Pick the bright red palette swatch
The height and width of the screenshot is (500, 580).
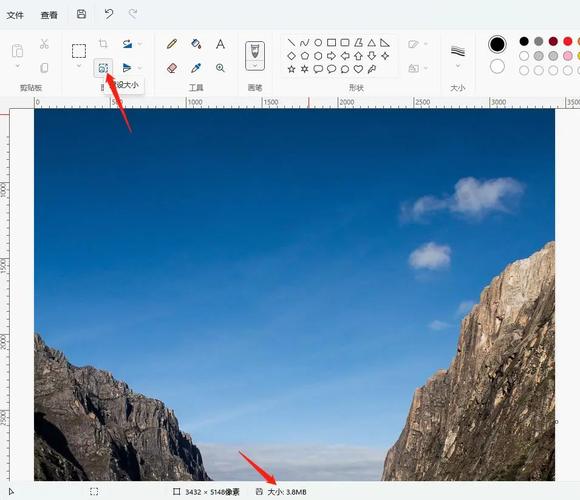click(568, 41)
